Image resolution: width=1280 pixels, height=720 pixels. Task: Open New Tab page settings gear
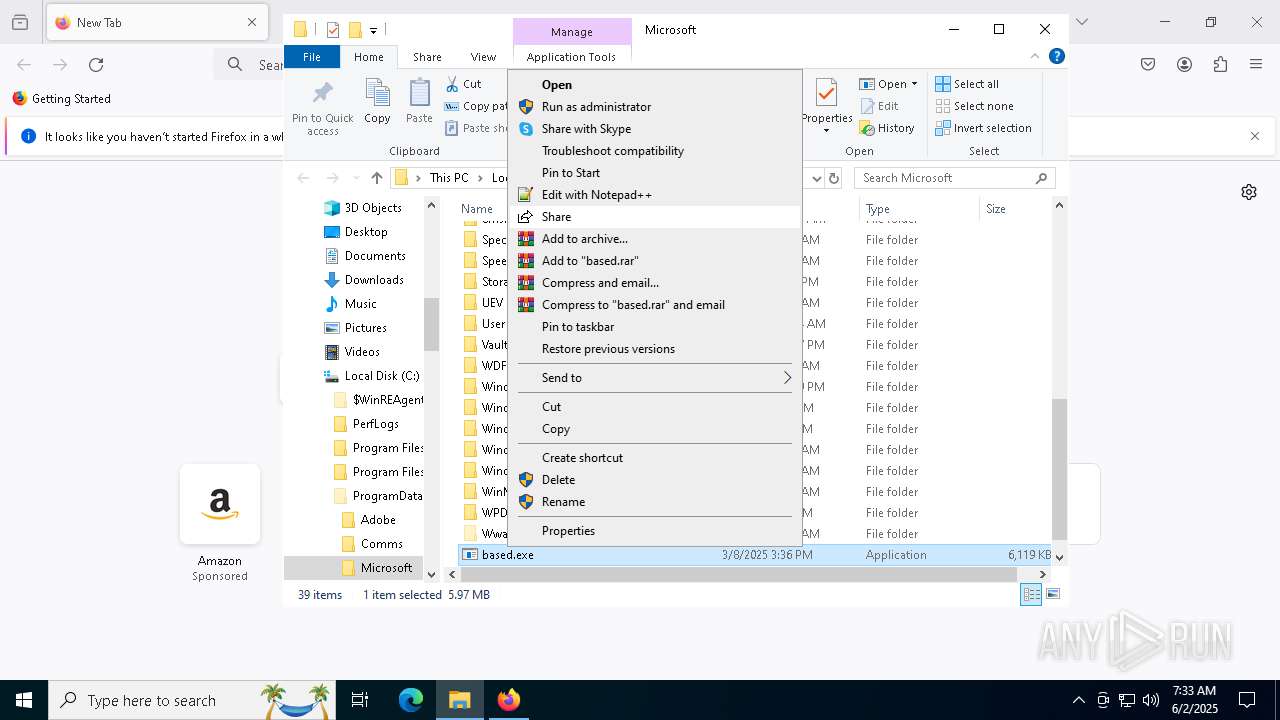[x=1249, y=192]
